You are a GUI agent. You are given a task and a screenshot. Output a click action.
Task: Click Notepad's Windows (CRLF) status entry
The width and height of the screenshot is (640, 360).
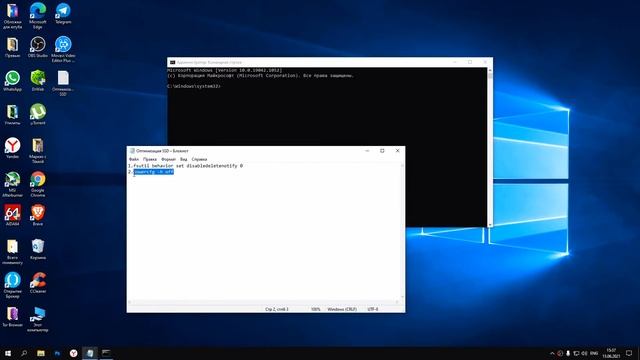342,309
